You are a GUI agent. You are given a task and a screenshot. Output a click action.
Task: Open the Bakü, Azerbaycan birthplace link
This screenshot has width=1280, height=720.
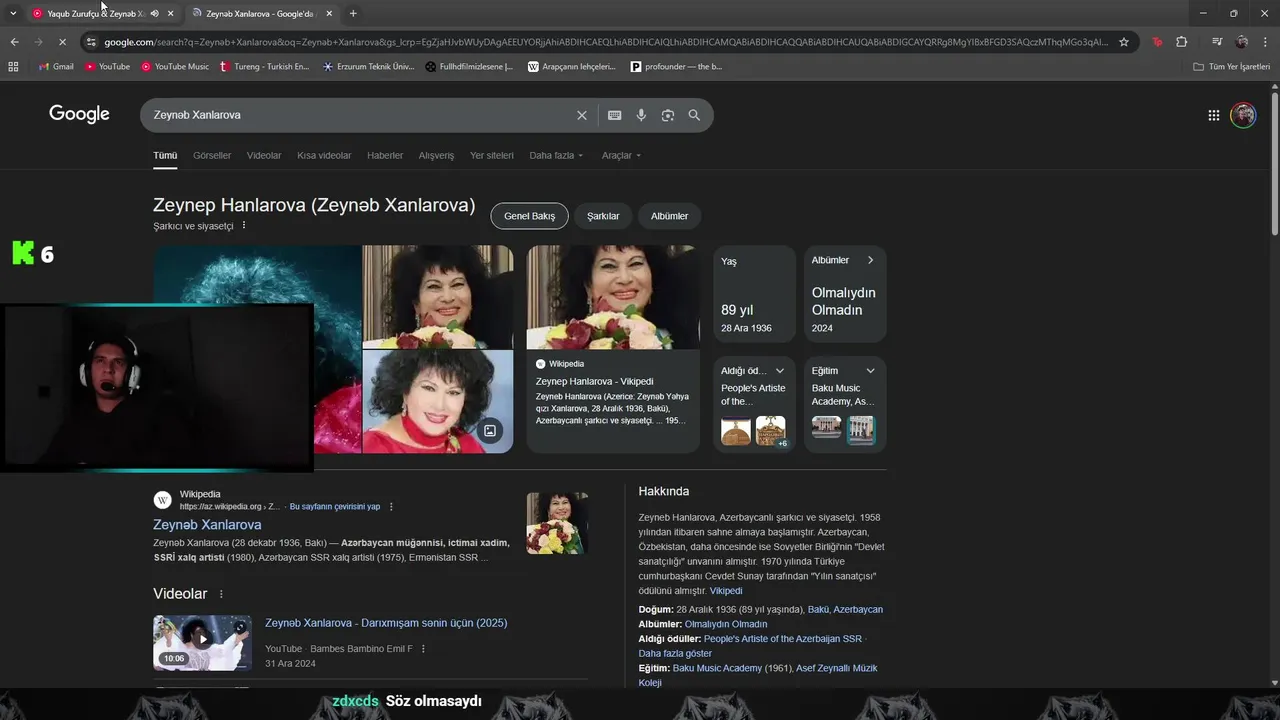[845, 610]
